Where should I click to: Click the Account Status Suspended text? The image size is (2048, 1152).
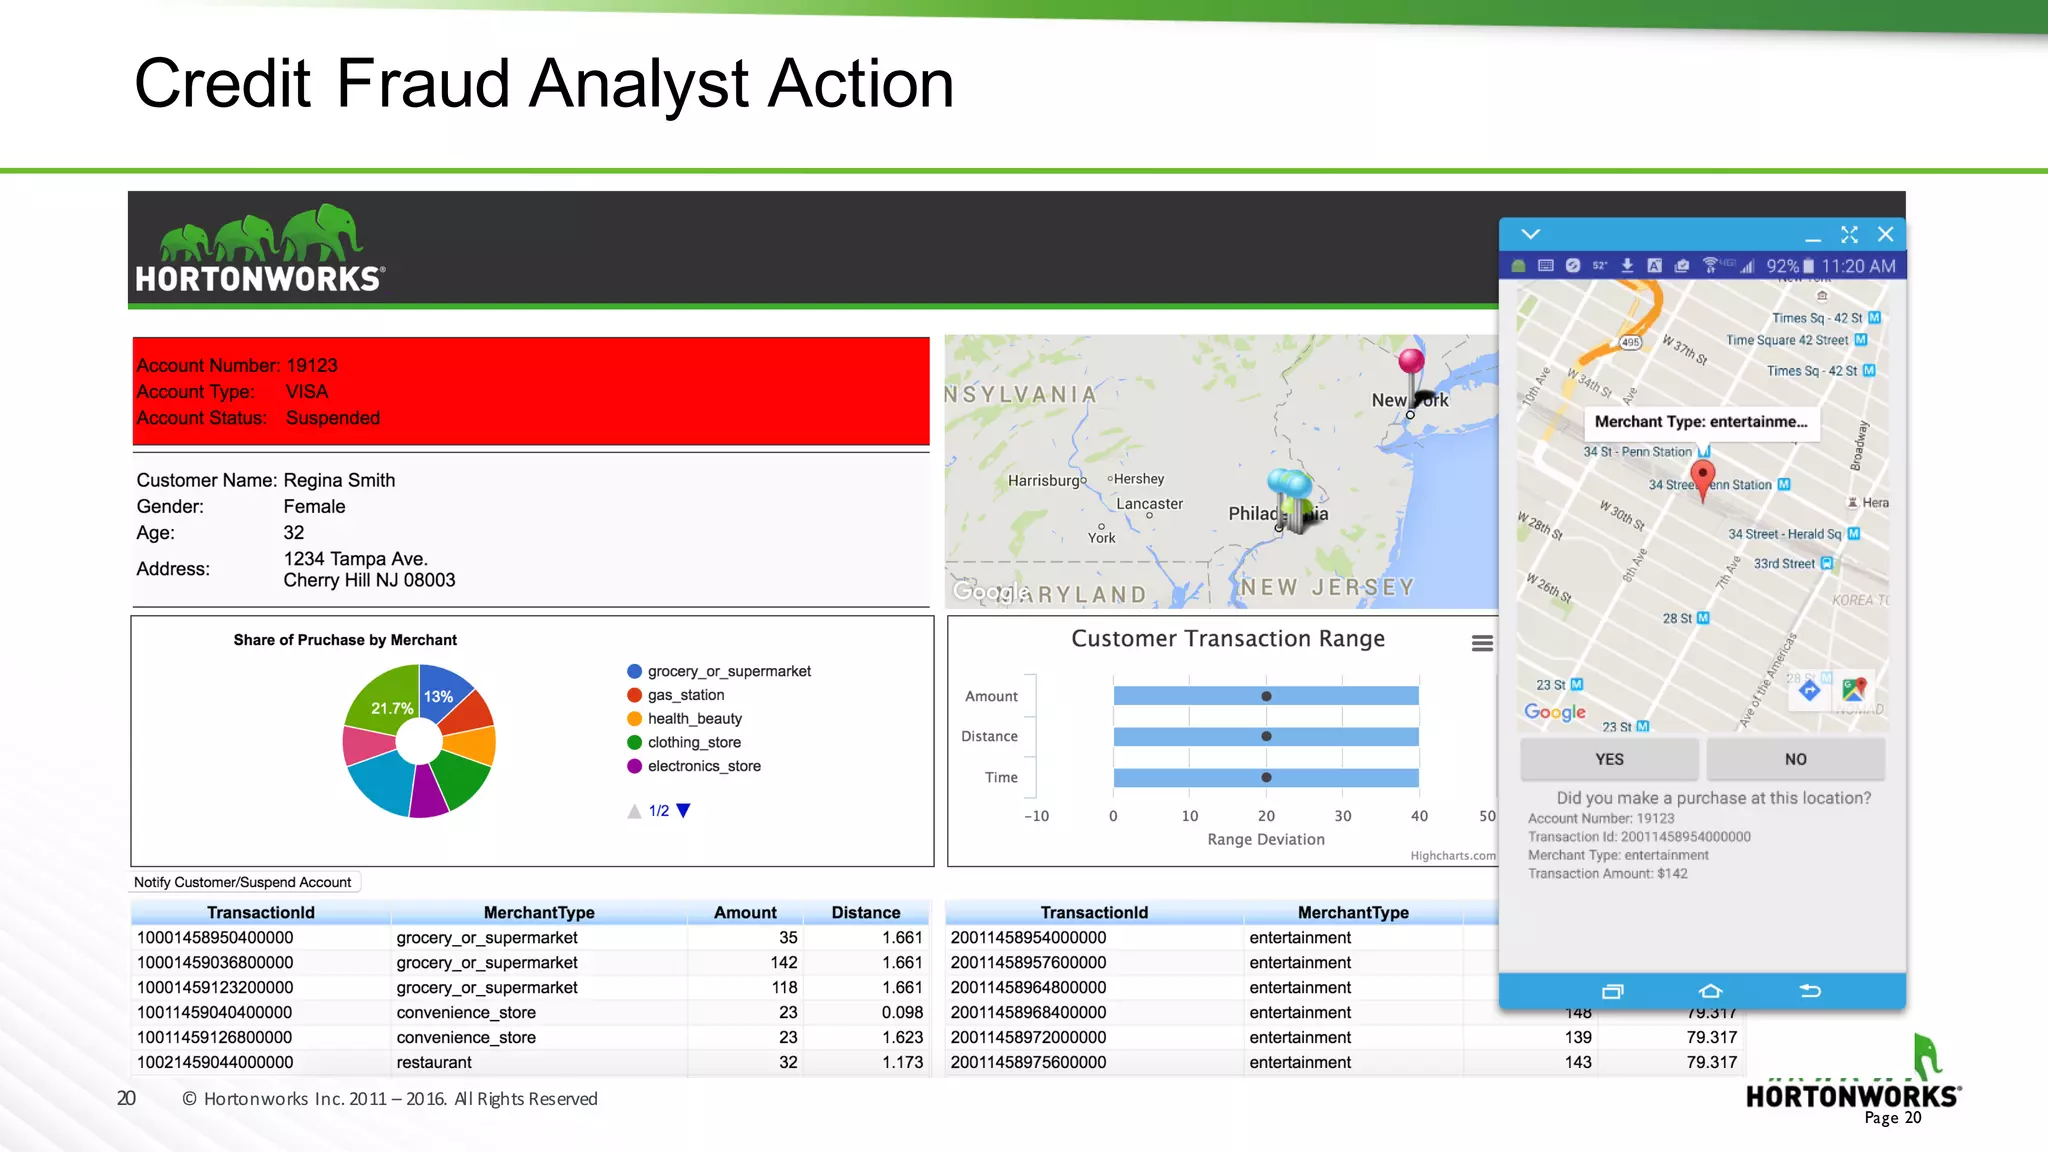[x=258, y=418]
